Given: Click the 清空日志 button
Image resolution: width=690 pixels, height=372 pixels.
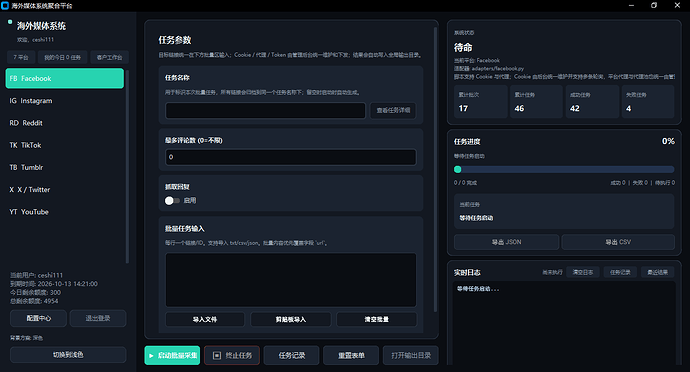Looking at the screenshot, I should [583, 273].
